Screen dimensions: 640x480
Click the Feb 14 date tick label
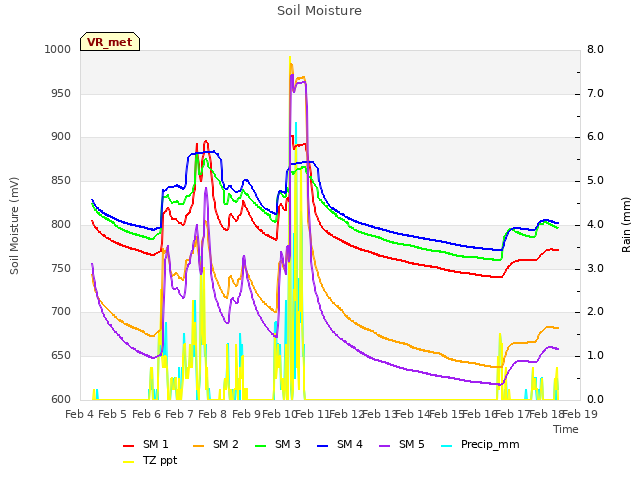coord(413,414)
